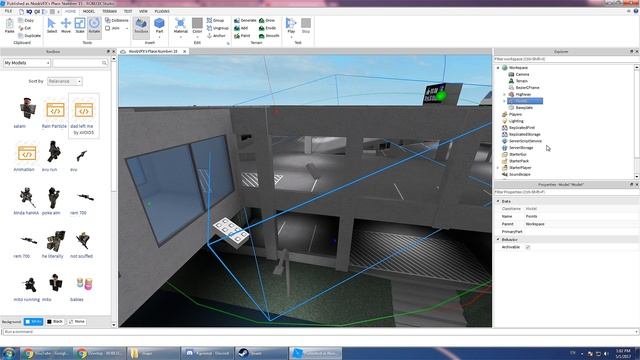Click the Filter workspace field
Viewport: 640px width, 360px height.
(x=563, y=59)
